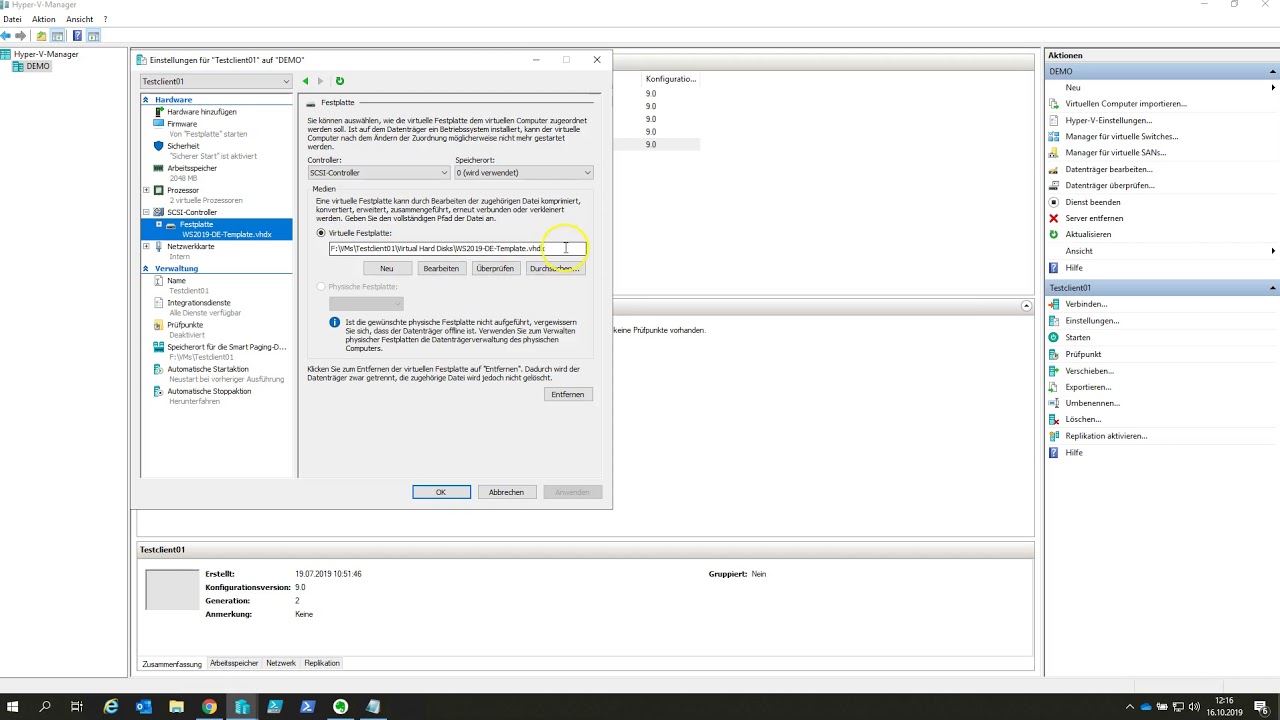Click Virtuellen Computer importieren action
Screen dimensions: 1280x720
(x=1126, y=104)
